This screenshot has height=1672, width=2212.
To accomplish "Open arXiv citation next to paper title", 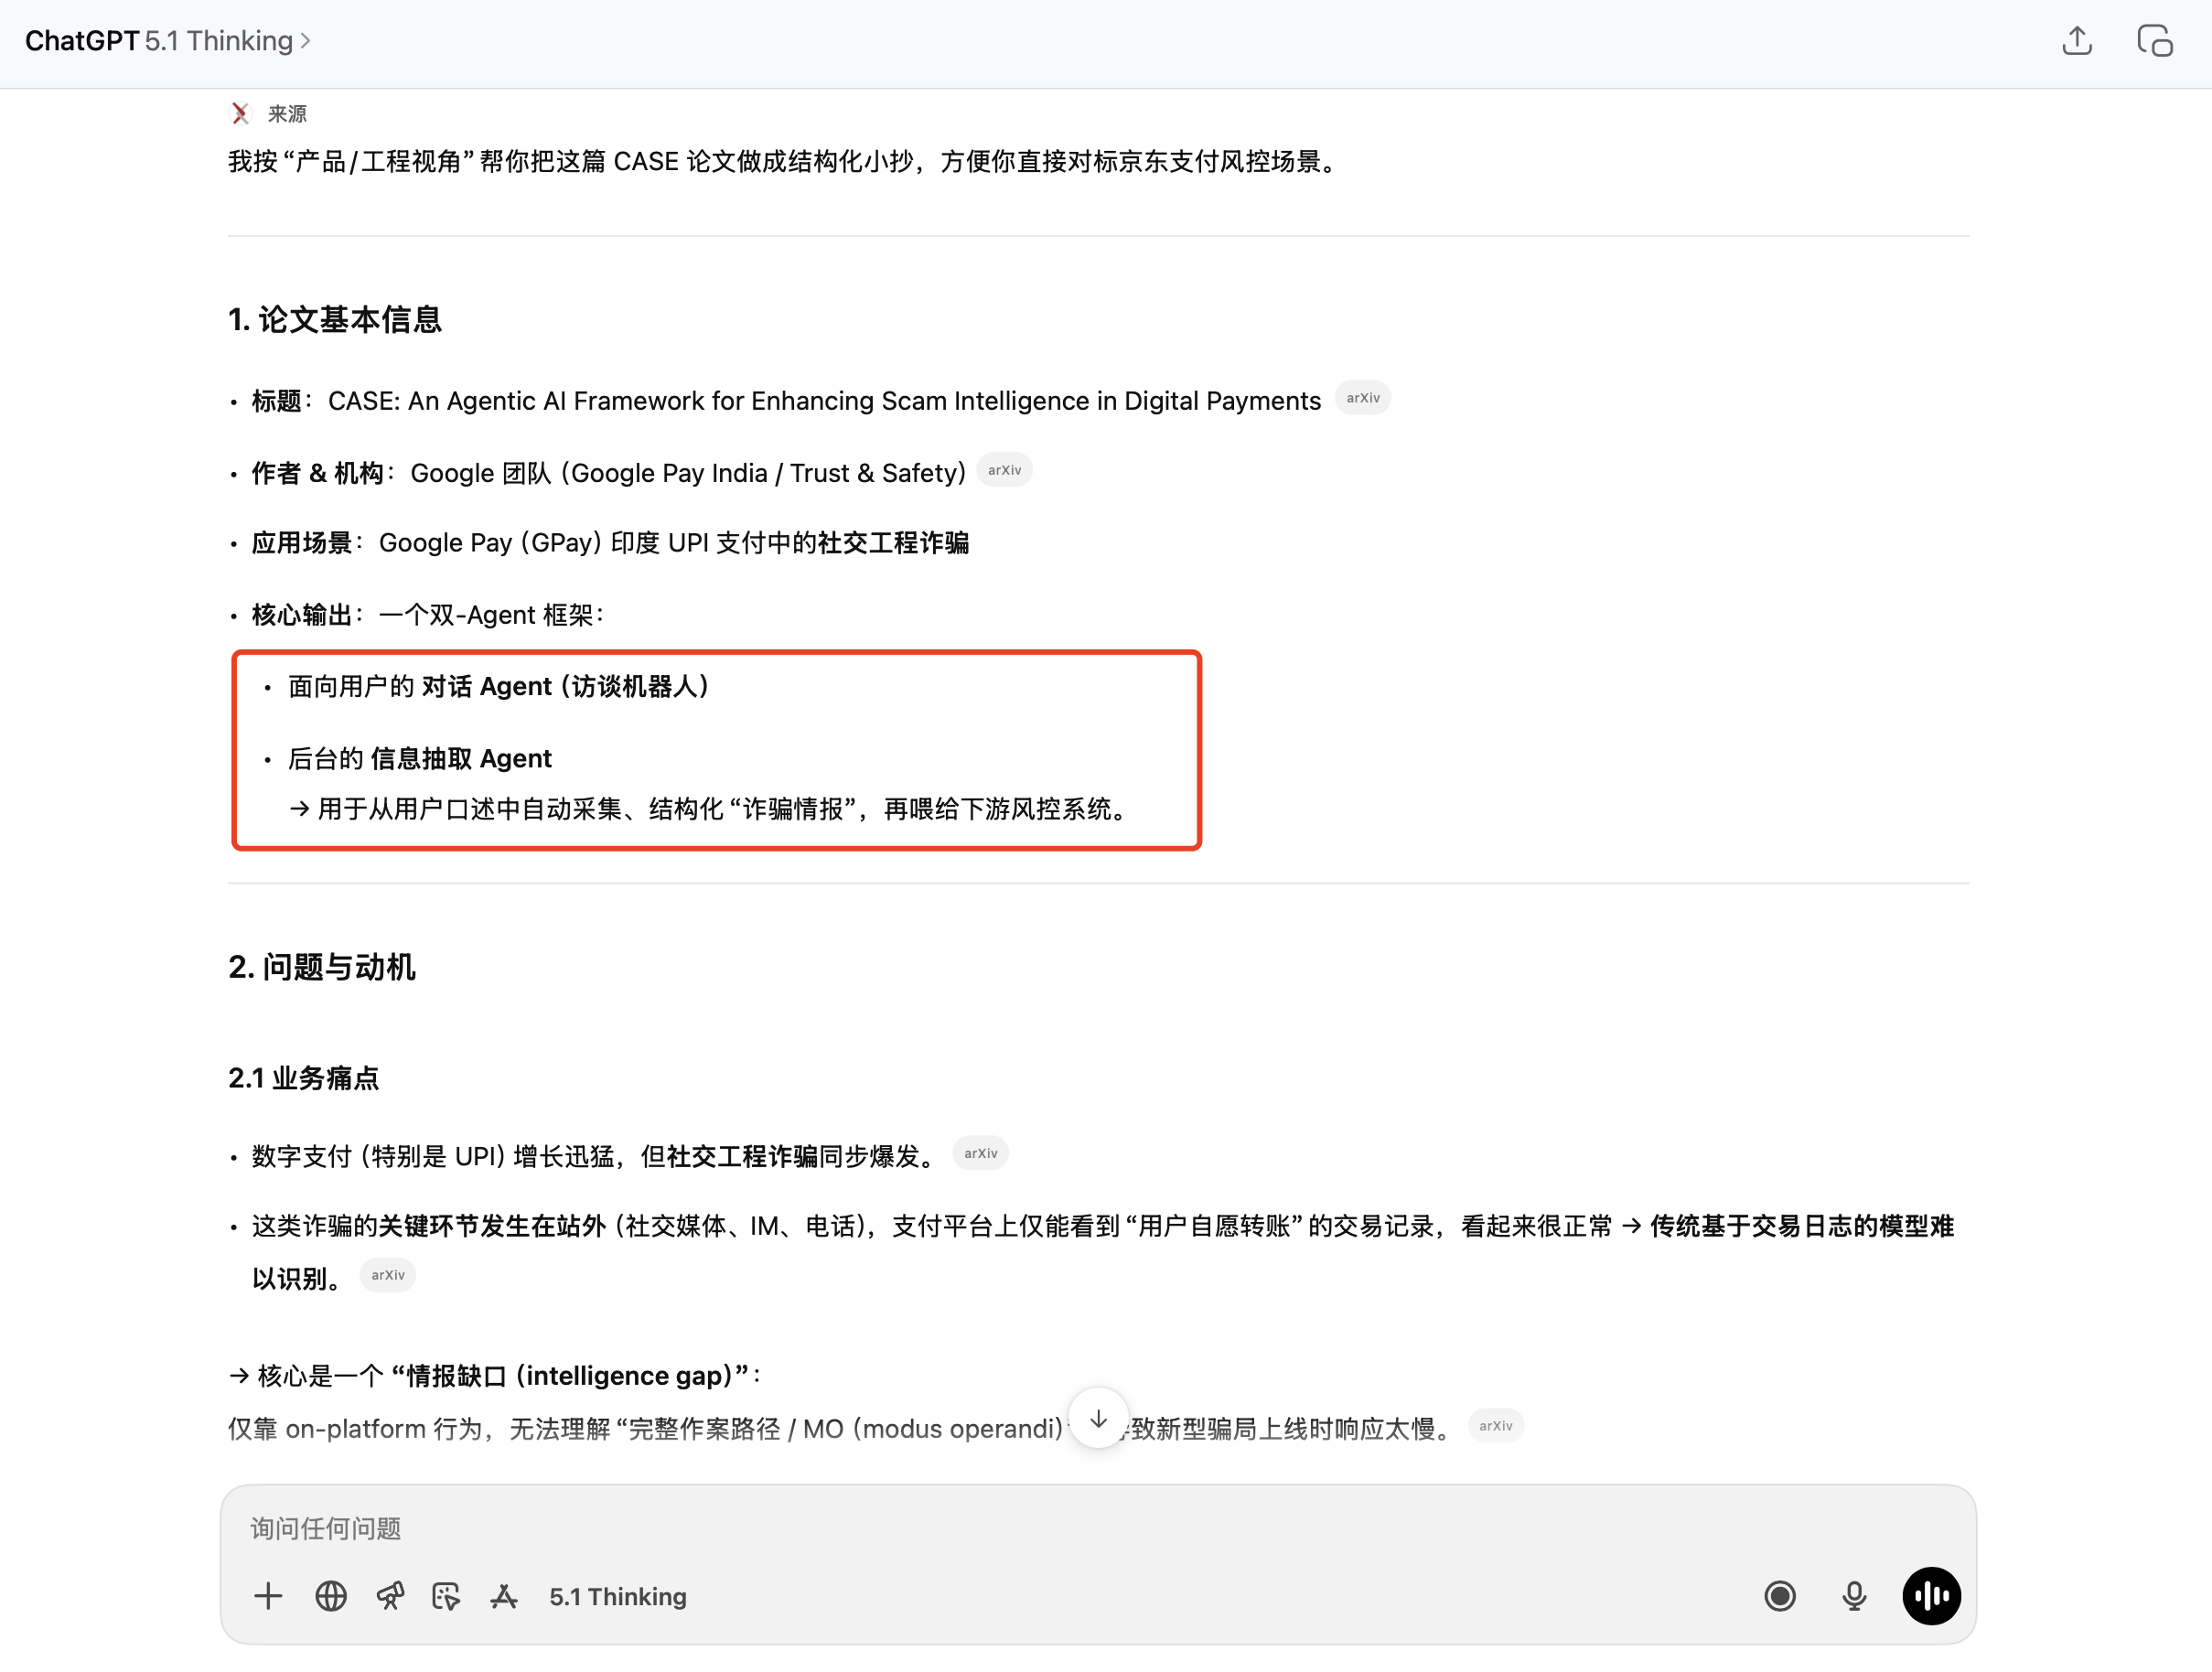I will (x=1362, y=398).
